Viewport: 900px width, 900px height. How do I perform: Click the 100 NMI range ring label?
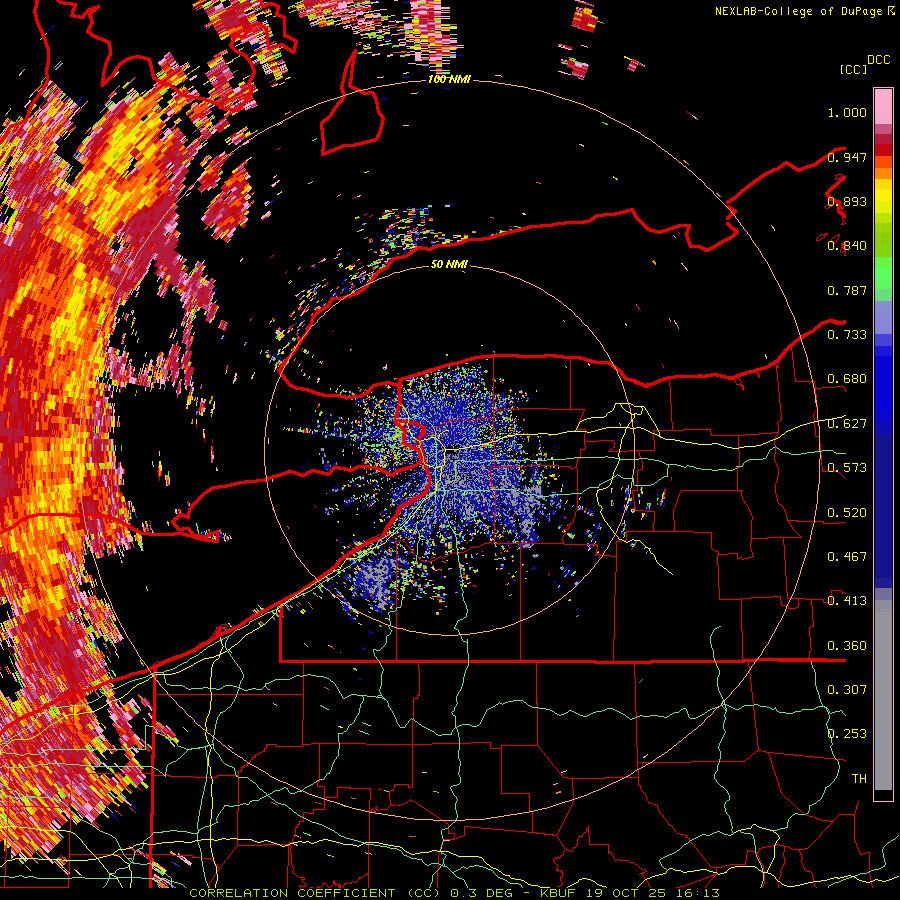(449, 79)
